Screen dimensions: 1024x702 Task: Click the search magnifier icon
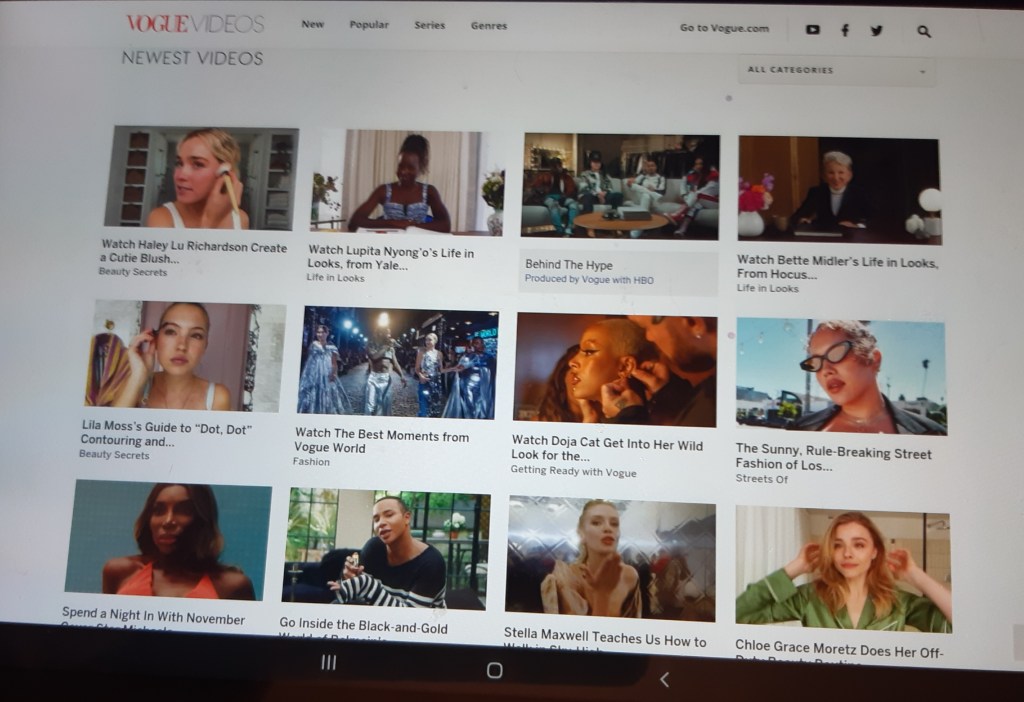pyautogui.click(x=923, y=31)
